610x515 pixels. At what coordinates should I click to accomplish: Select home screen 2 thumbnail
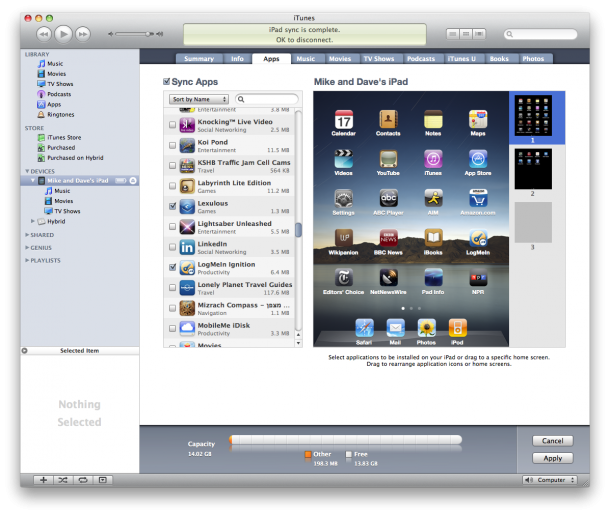[533, 169]
